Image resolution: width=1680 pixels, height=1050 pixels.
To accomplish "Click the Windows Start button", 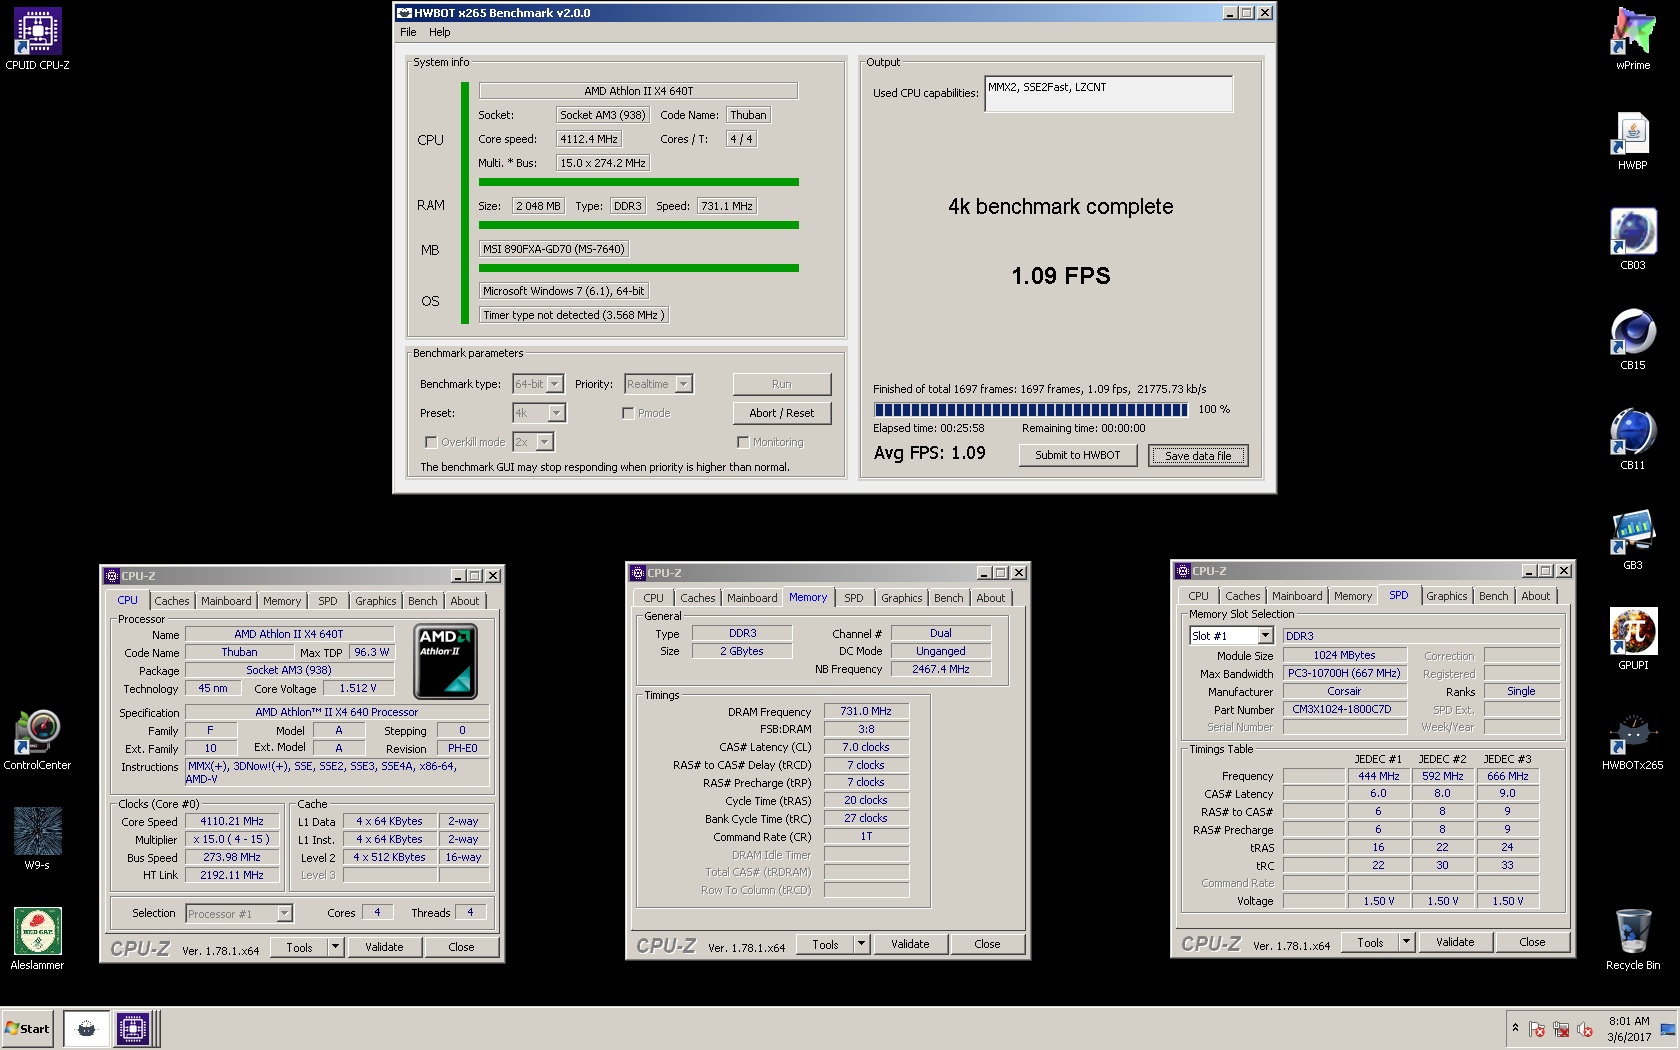I will tap(27, 1028).
